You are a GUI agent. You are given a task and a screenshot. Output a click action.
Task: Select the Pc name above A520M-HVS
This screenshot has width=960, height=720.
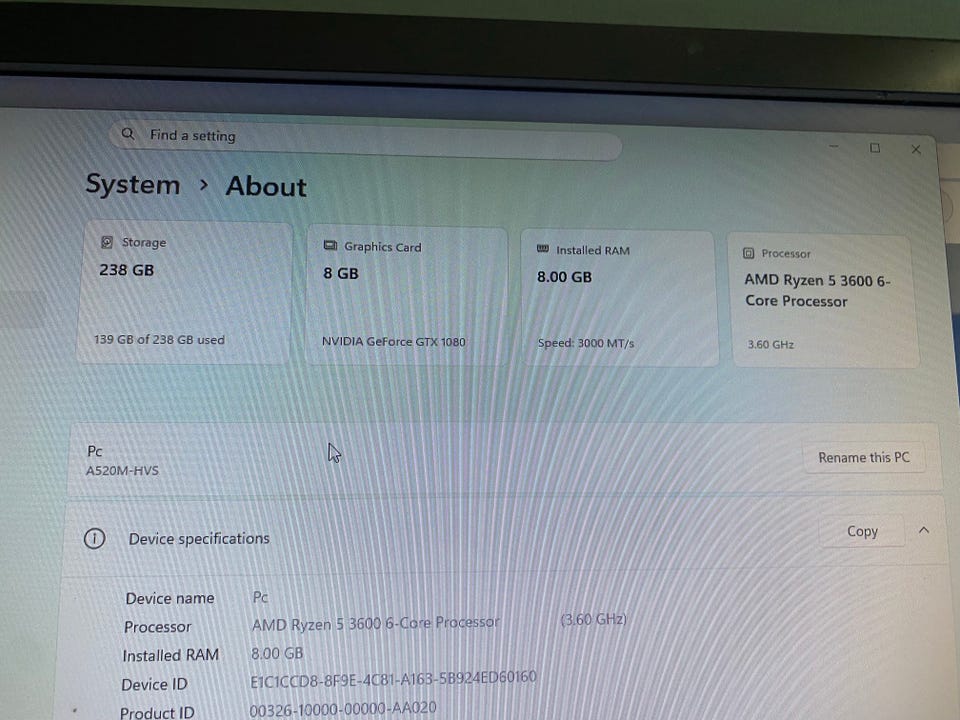pos(94,451)
